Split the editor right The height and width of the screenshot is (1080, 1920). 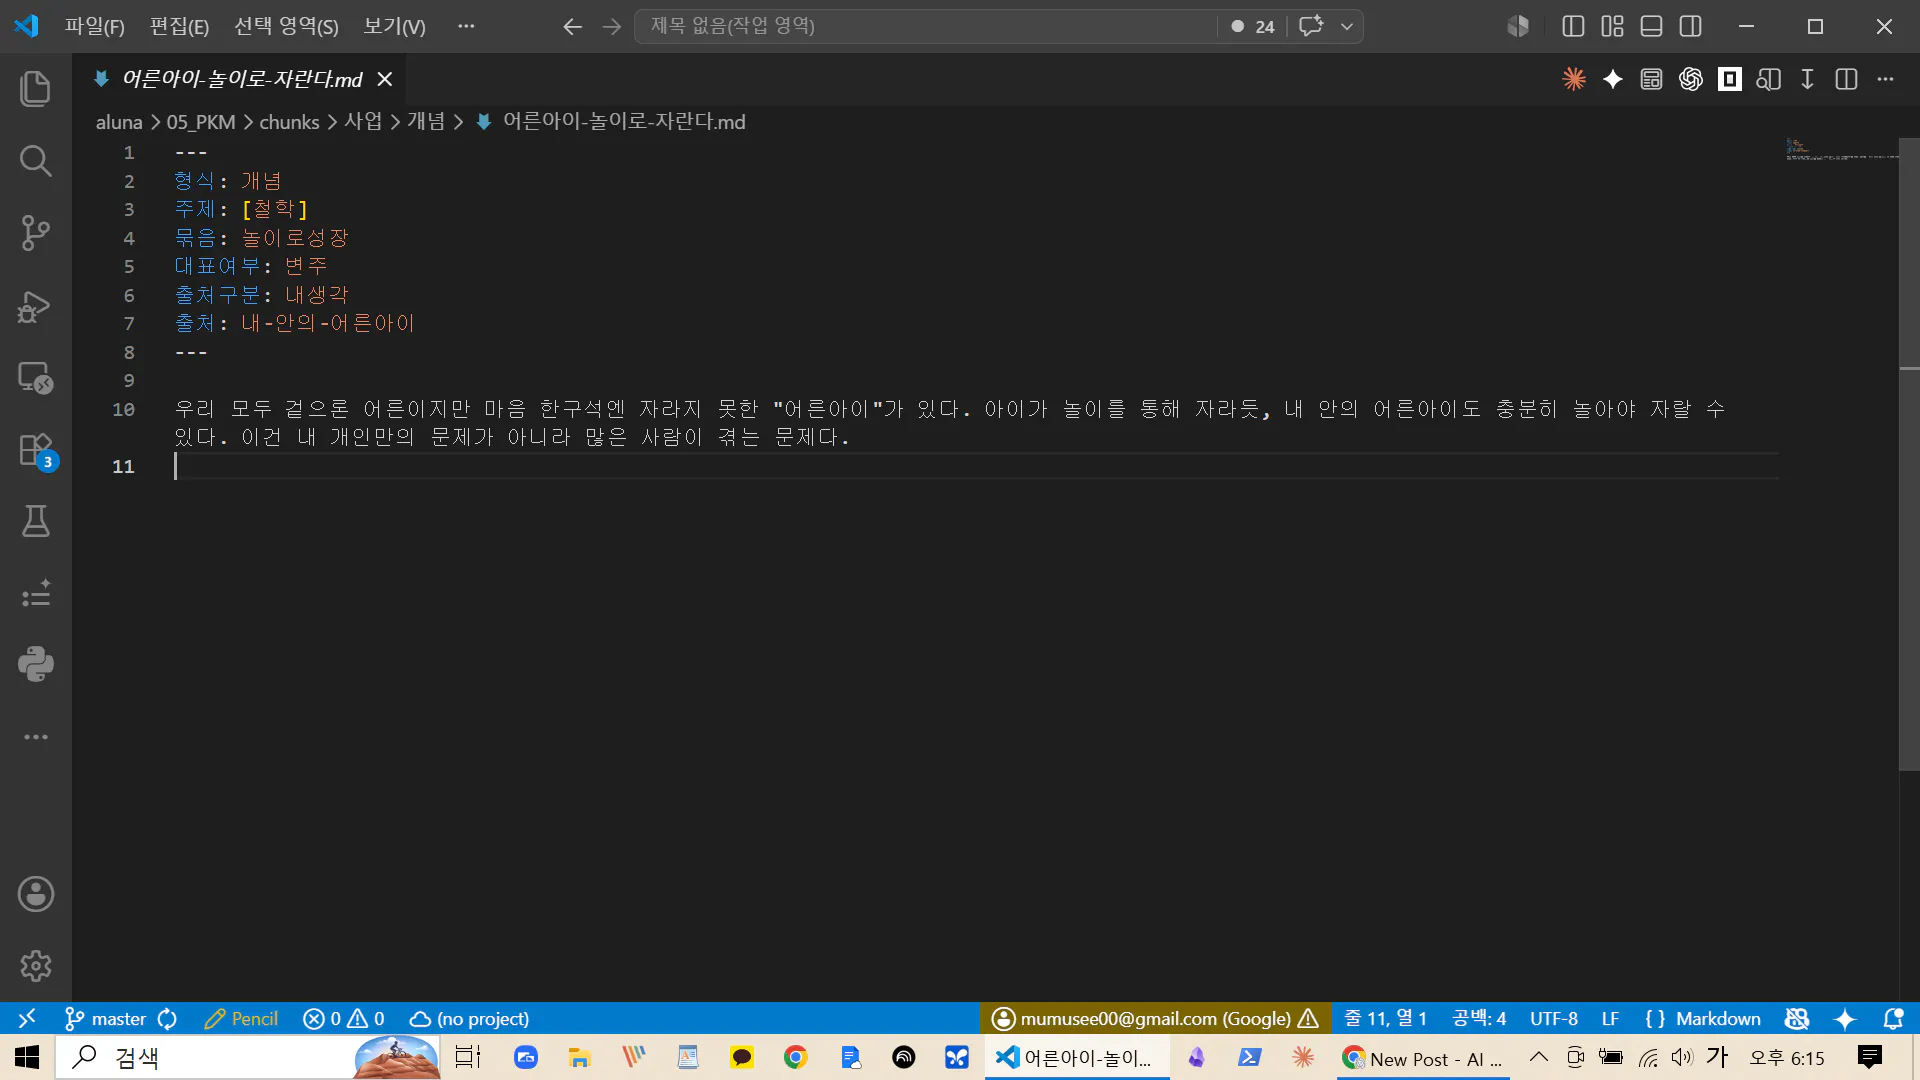click(1847, 79)
